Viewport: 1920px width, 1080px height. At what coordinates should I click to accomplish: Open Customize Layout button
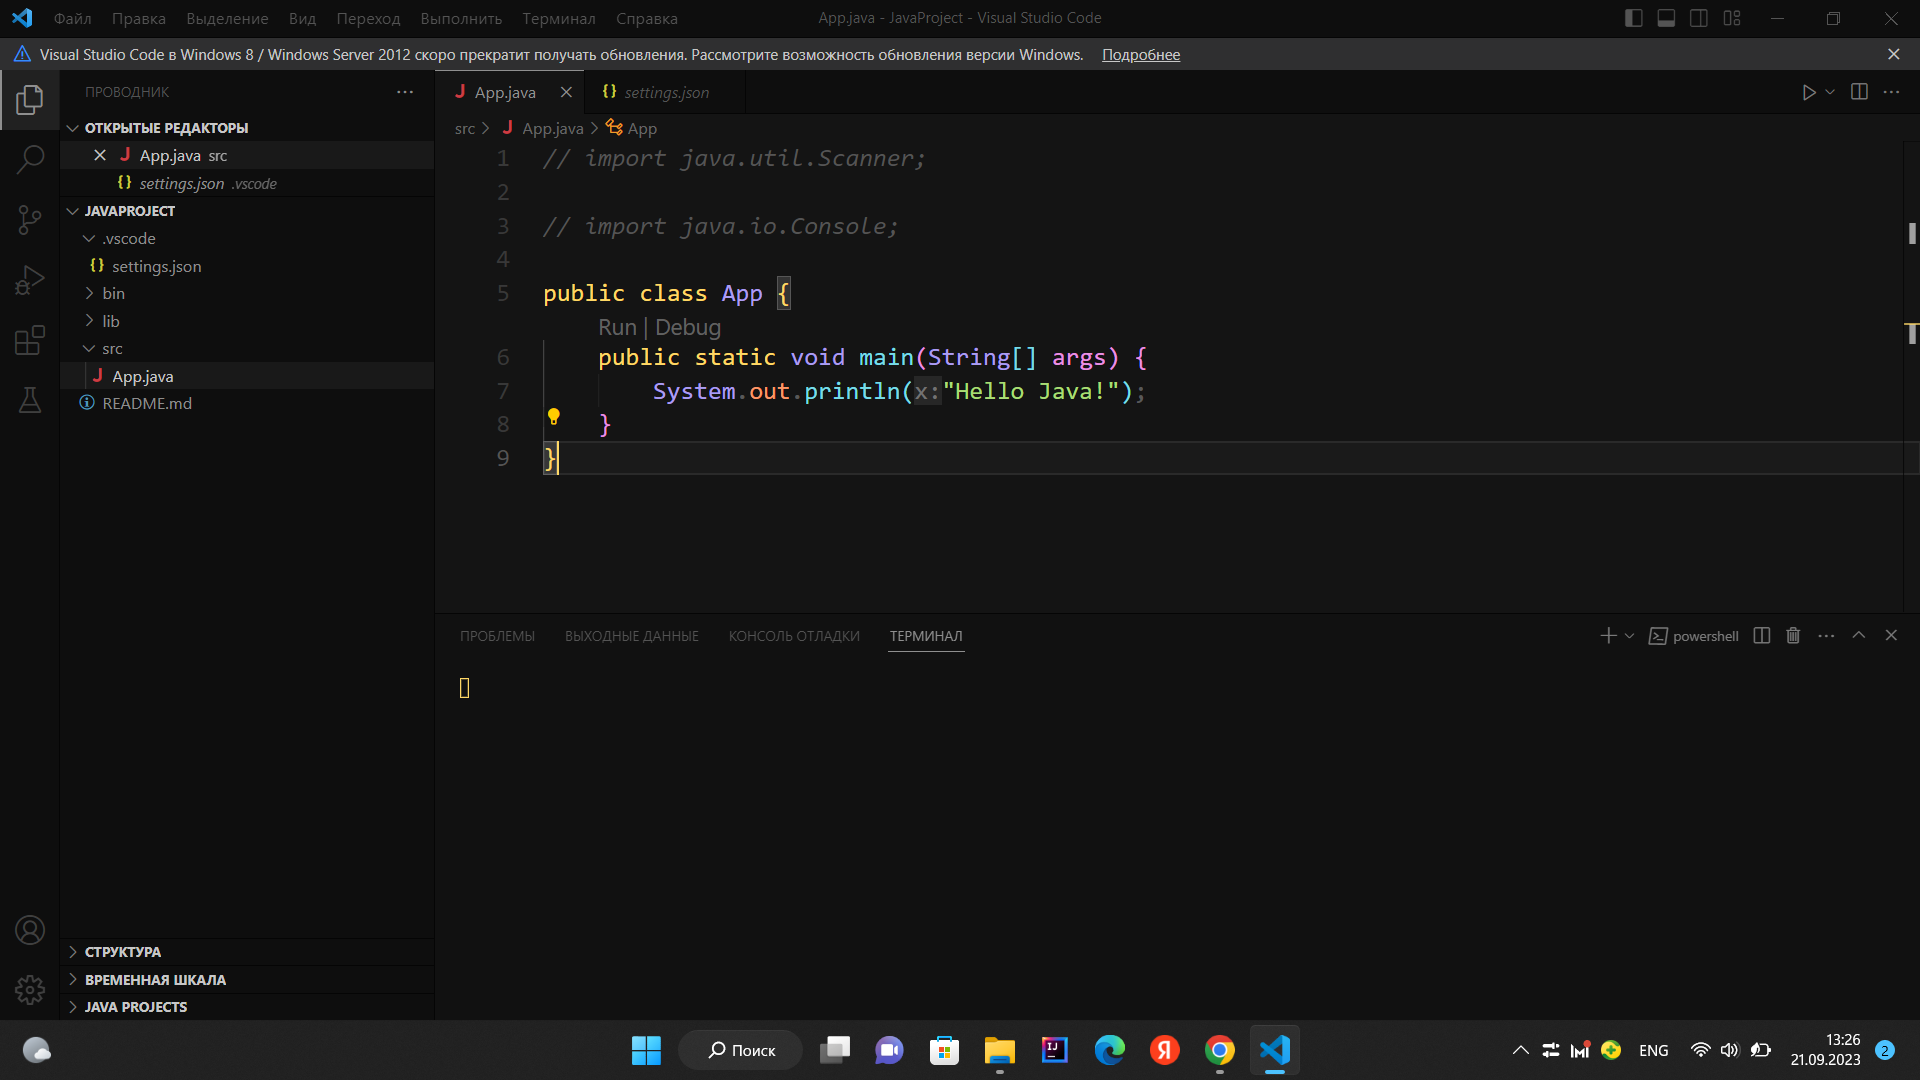1732,18
